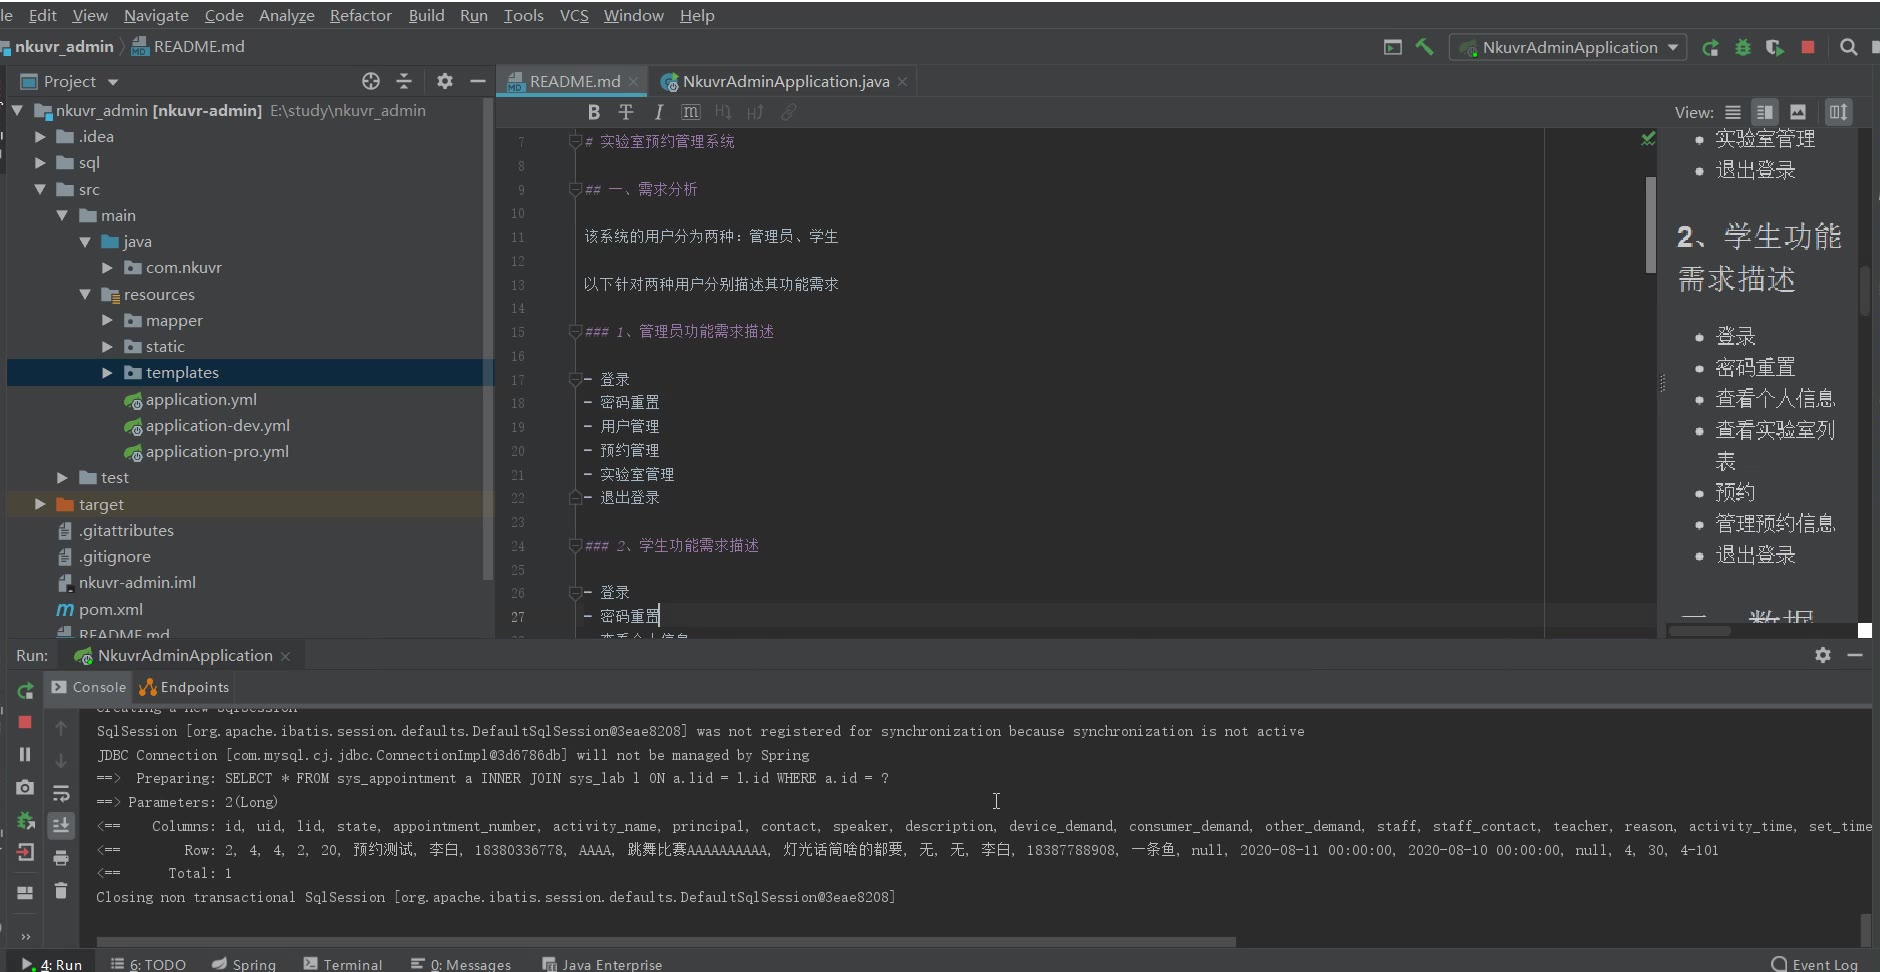Click the Build project hammer icon
Viewport: 1880px width, 972px height.
tap(1424, 47)
